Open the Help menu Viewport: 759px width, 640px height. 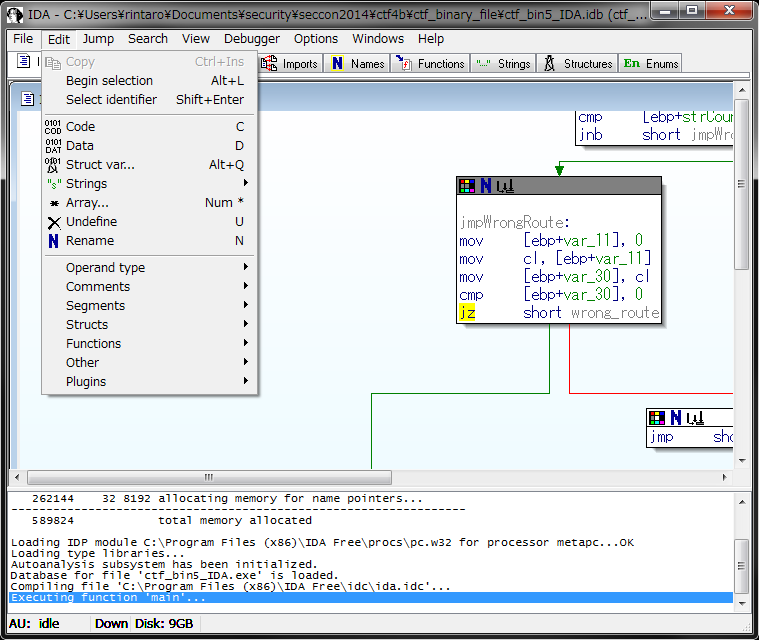430,39
